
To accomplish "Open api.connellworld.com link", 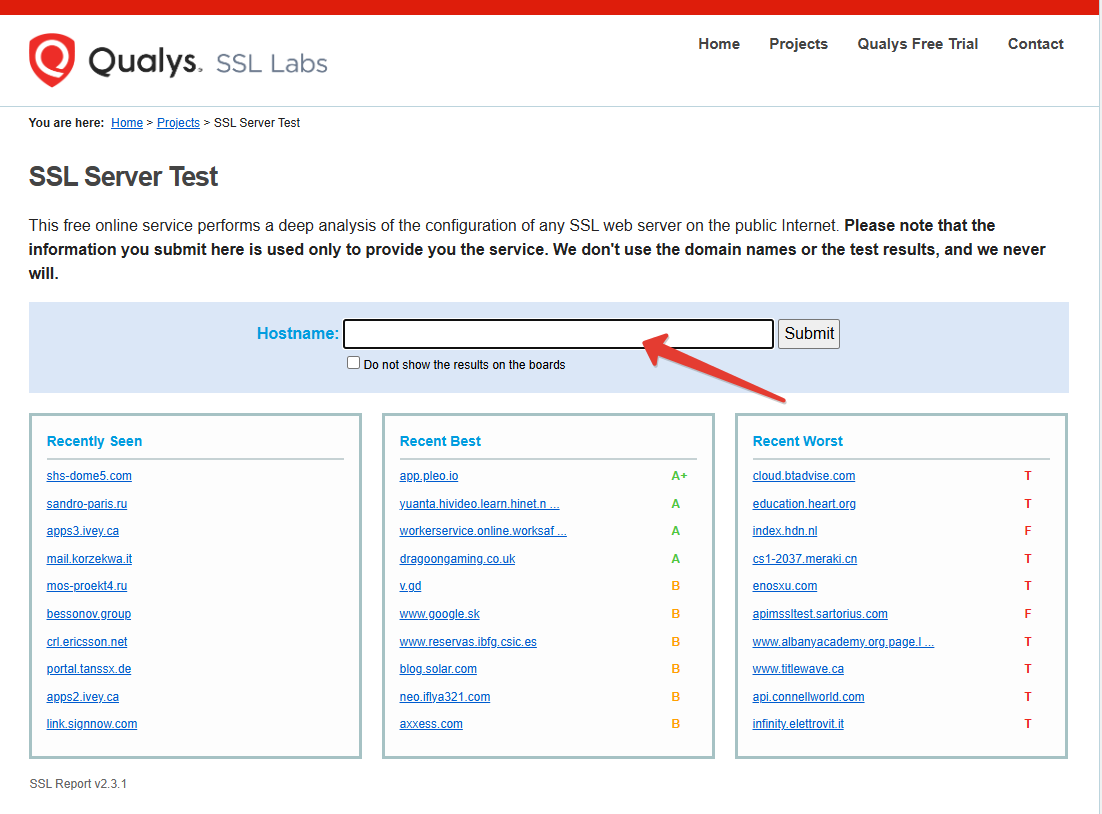I will pyautogui.click(x=808, y=697).
